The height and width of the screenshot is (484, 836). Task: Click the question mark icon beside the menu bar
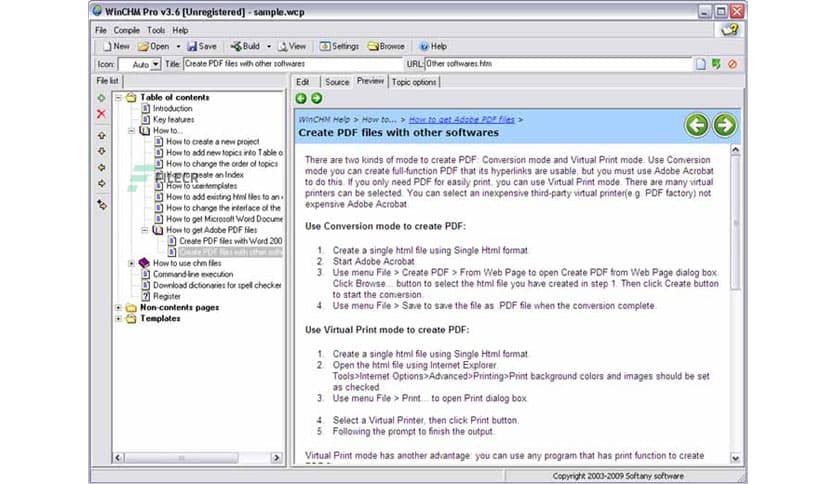click(729, 30)
